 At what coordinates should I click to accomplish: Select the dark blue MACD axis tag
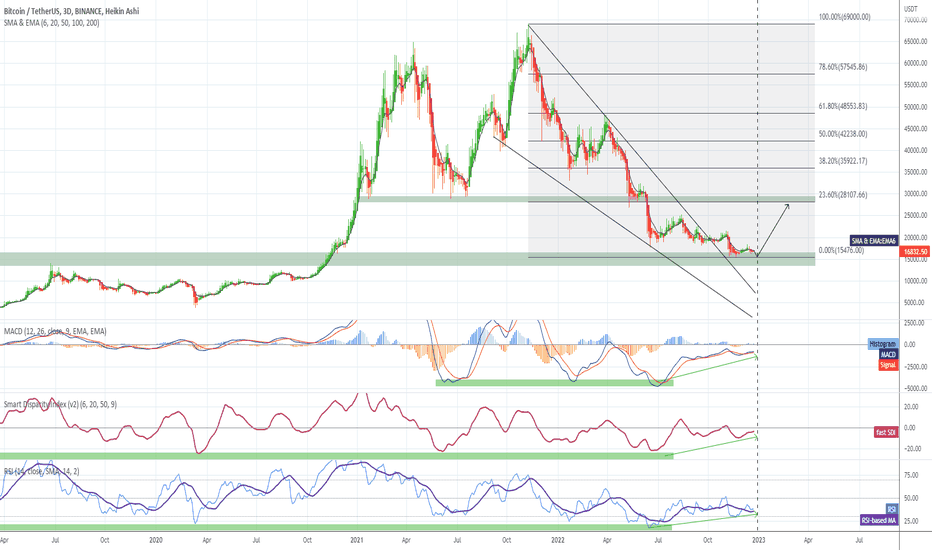click(888, 354)
